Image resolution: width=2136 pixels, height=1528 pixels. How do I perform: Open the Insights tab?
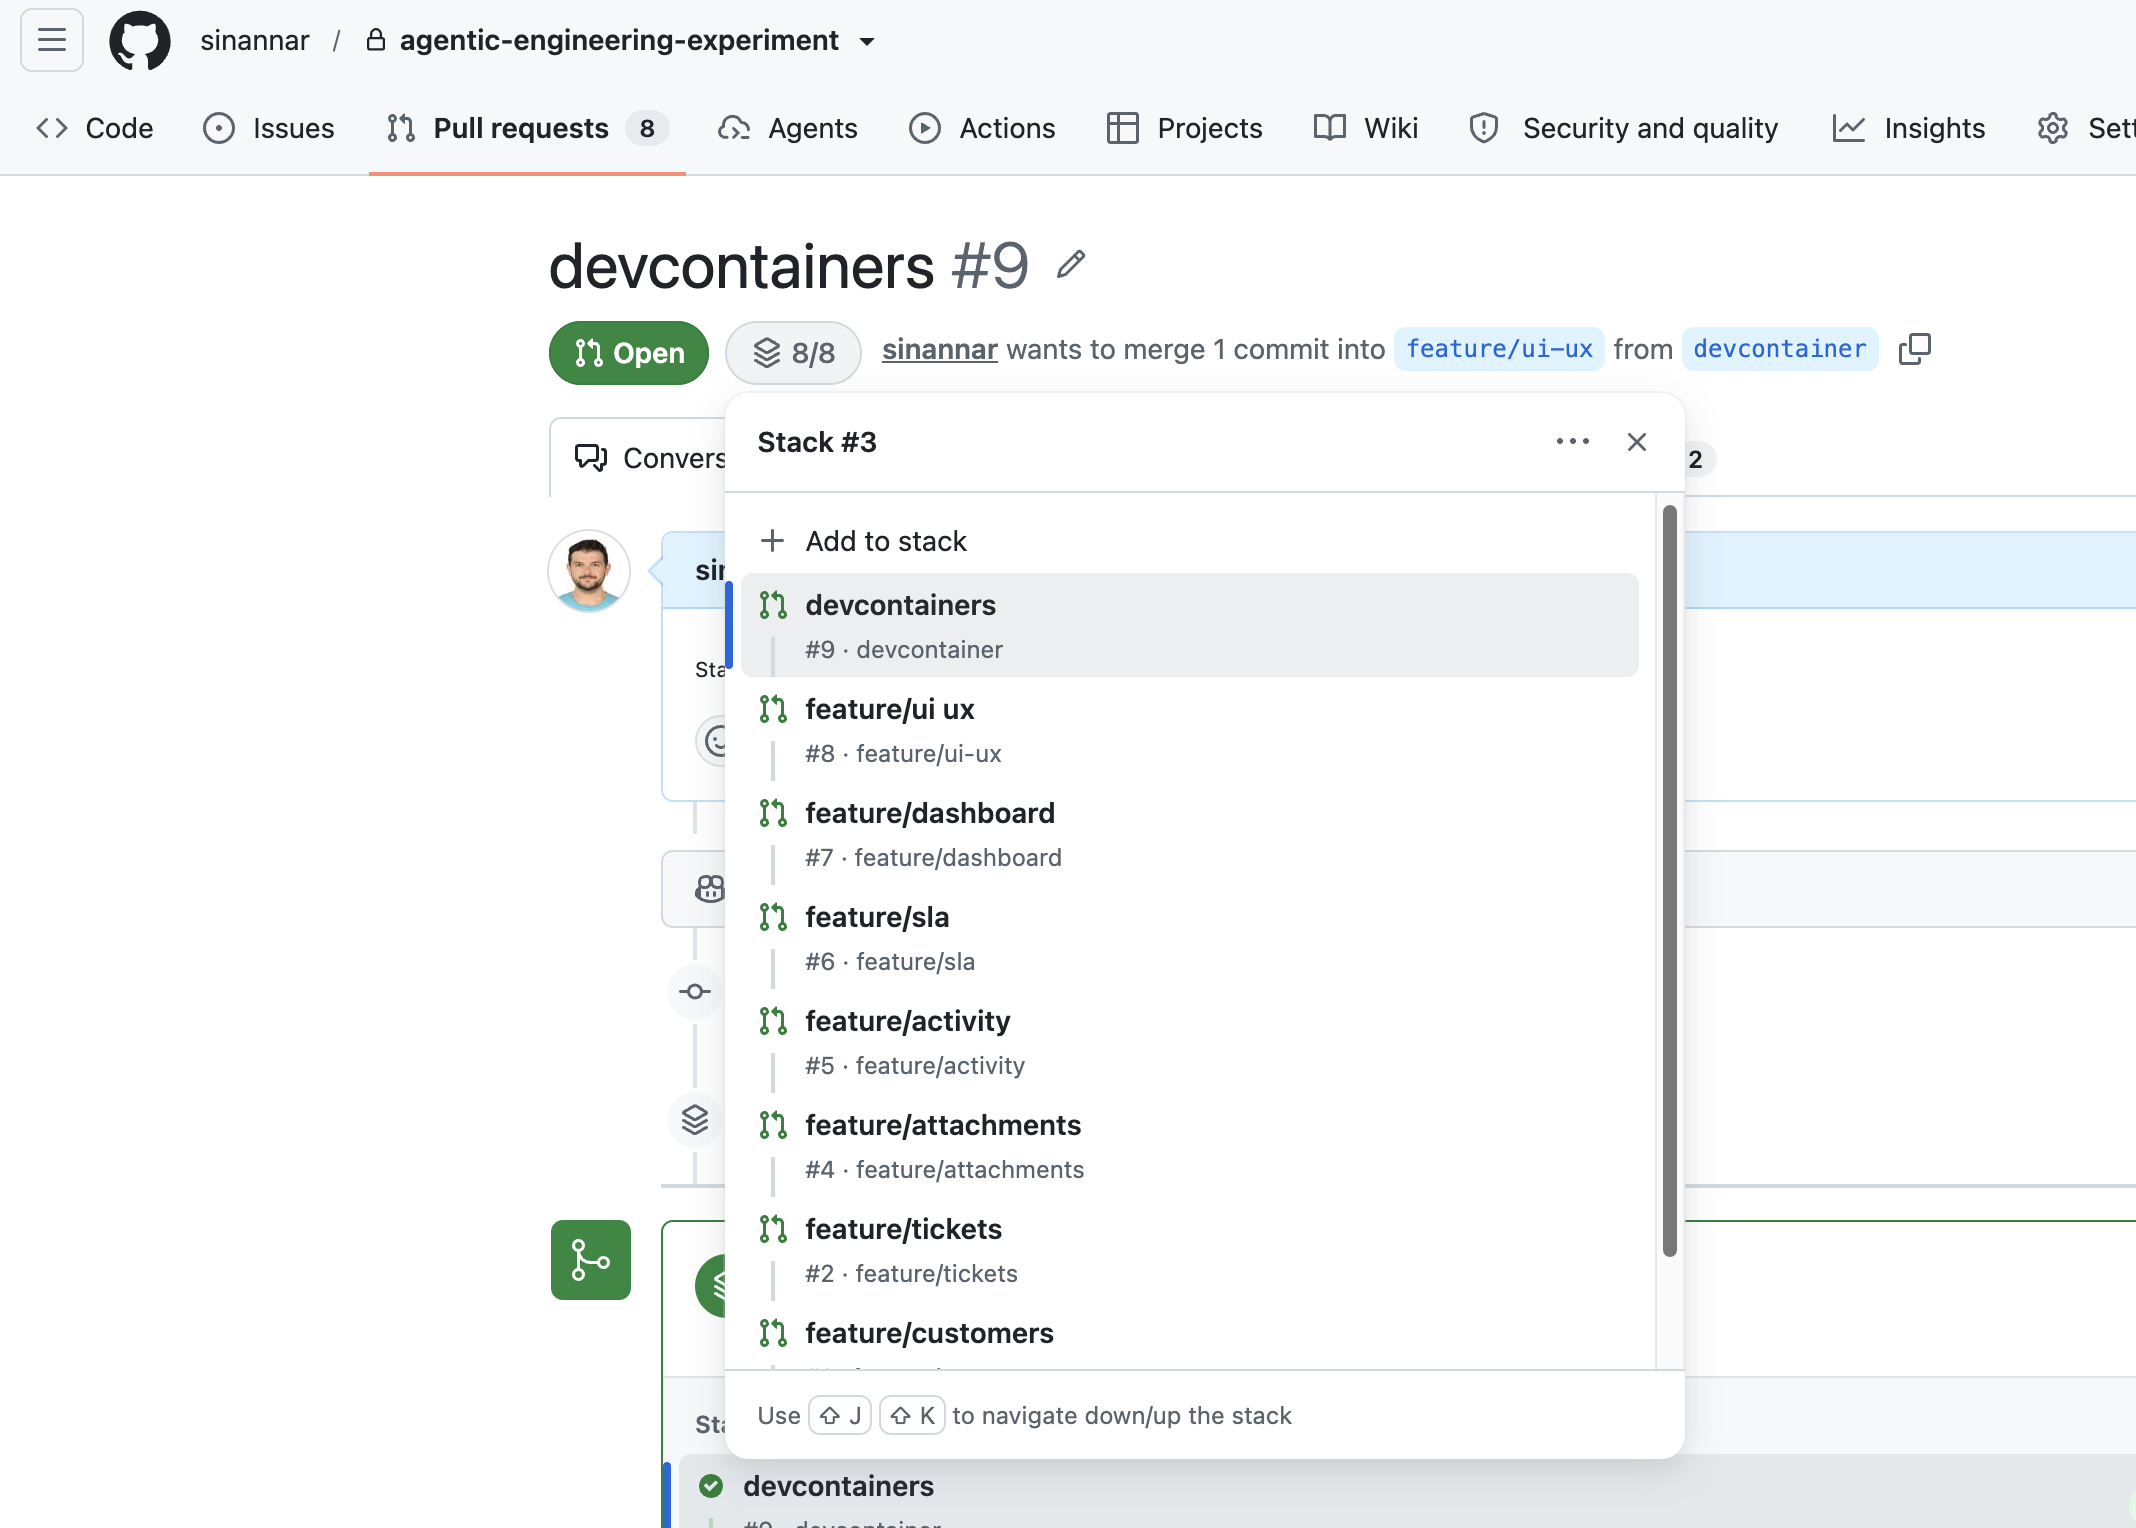1909,128
